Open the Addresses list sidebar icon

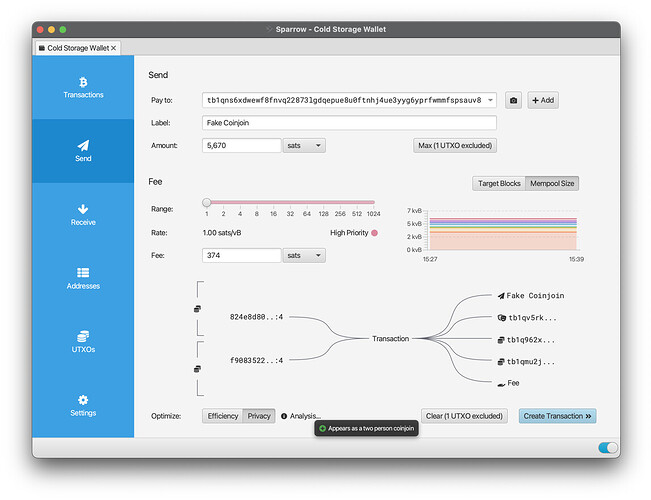click(83, 272)
